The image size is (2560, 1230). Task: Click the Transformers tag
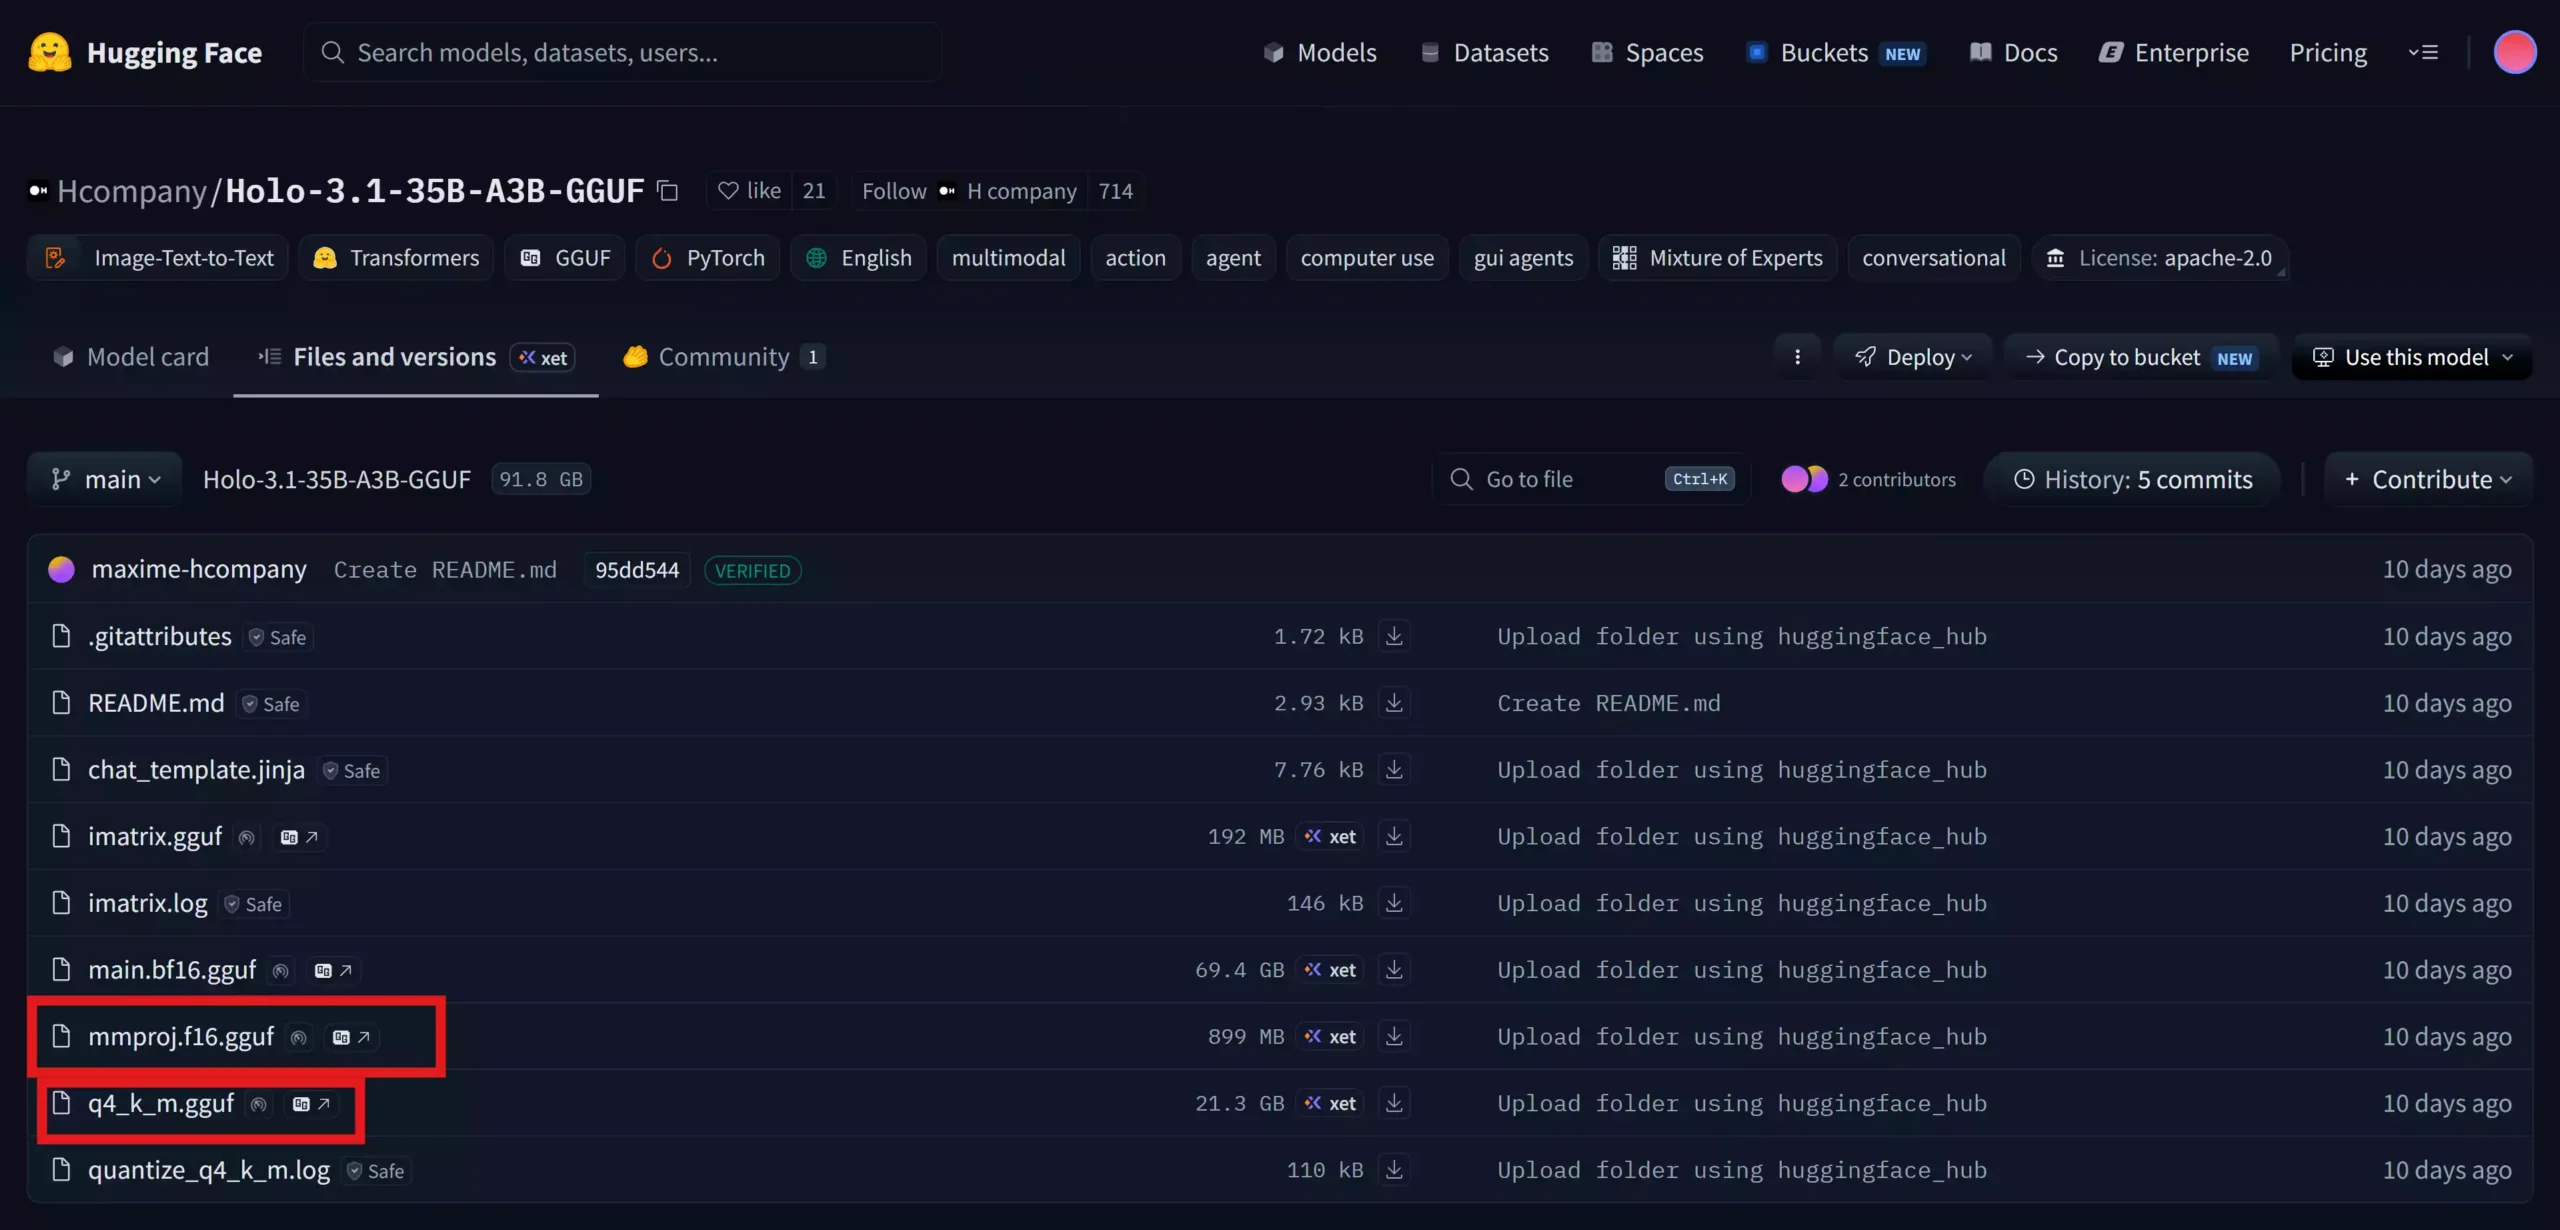pos(396,258)
